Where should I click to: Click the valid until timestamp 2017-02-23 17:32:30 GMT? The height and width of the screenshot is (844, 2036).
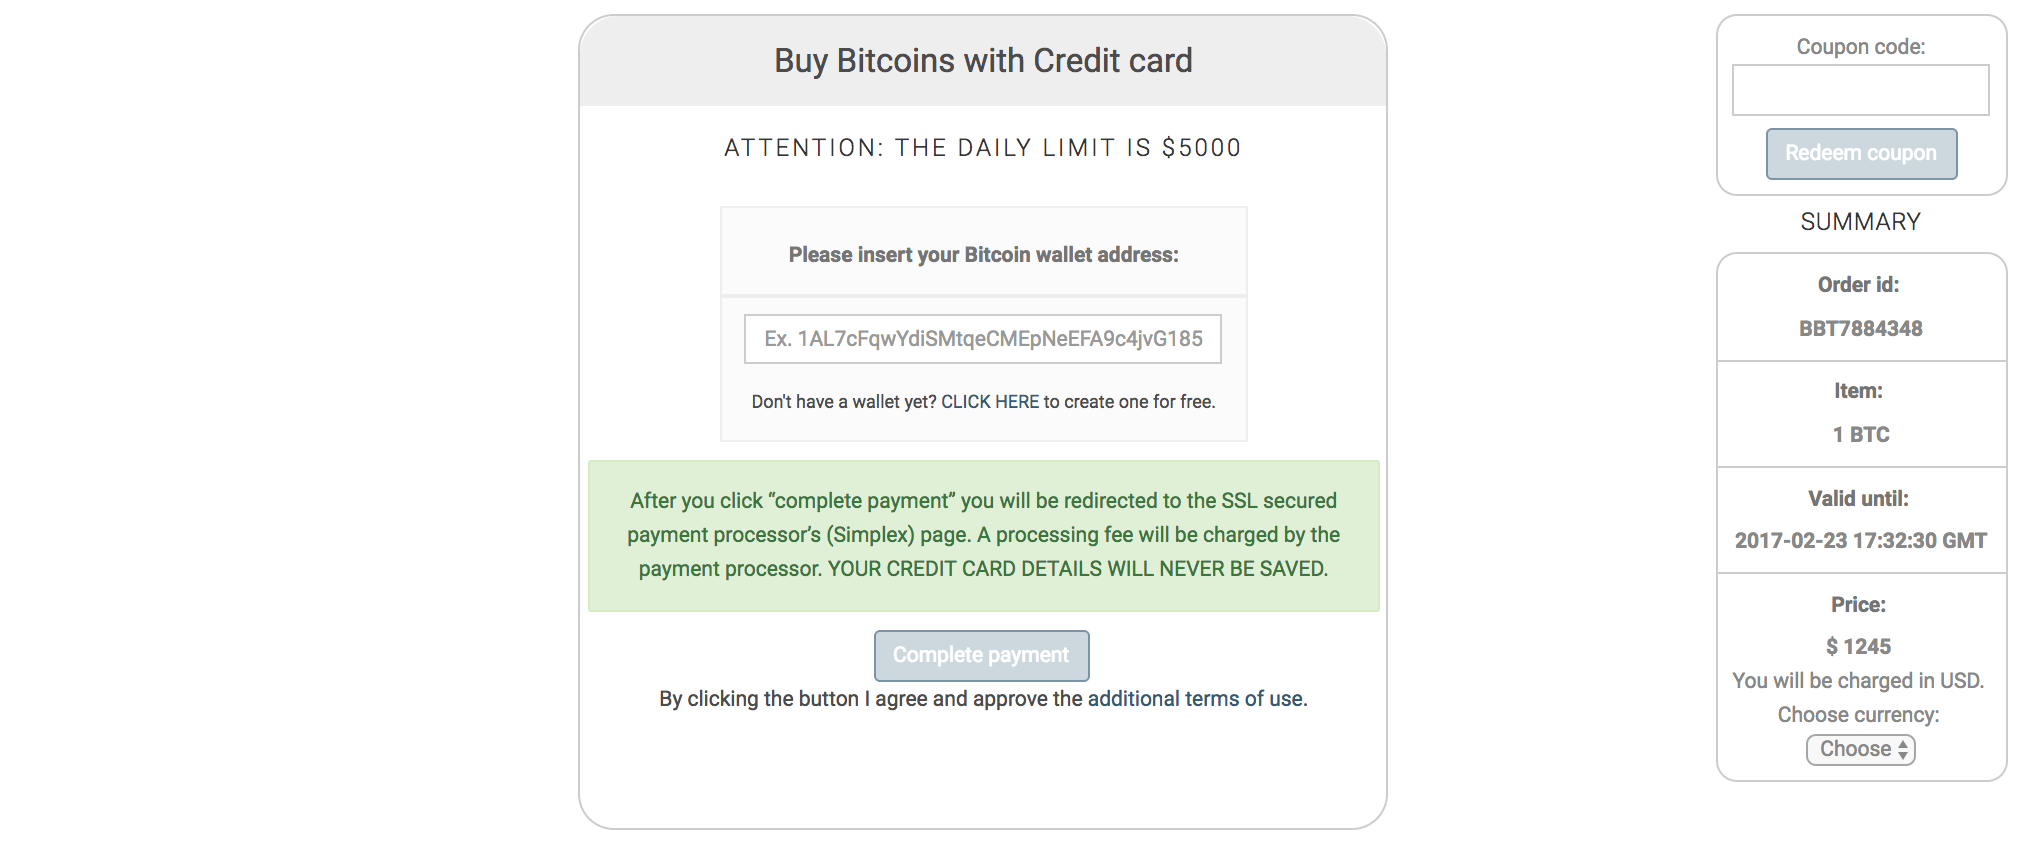1860,541
